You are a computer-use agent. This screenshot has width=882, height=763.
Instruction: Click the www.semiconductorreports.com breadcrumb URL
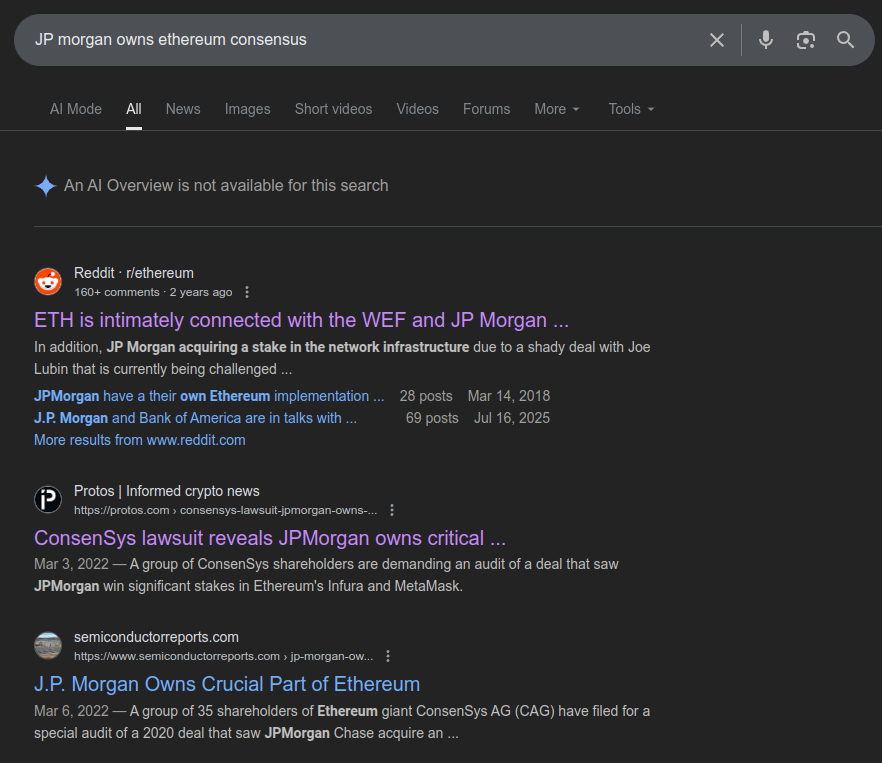[223, 656]
